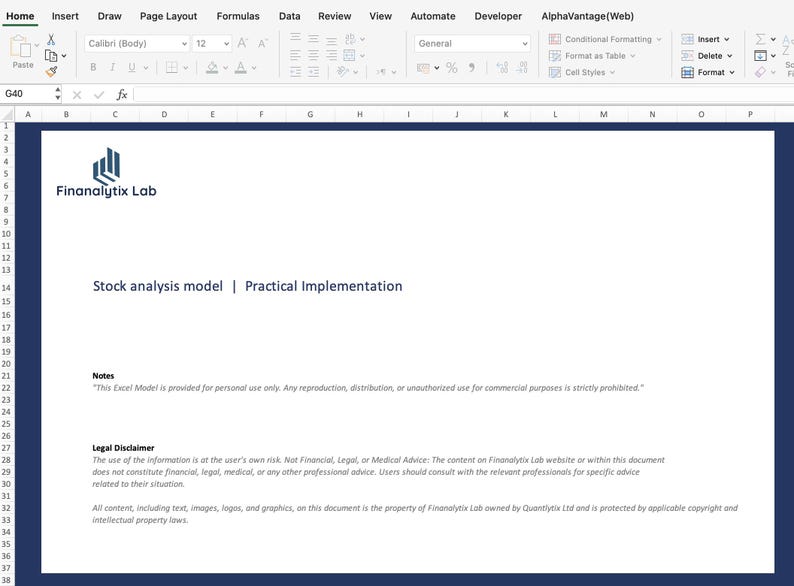
Task: Click the AutoSum sigma icon
Action: [761, 39]
